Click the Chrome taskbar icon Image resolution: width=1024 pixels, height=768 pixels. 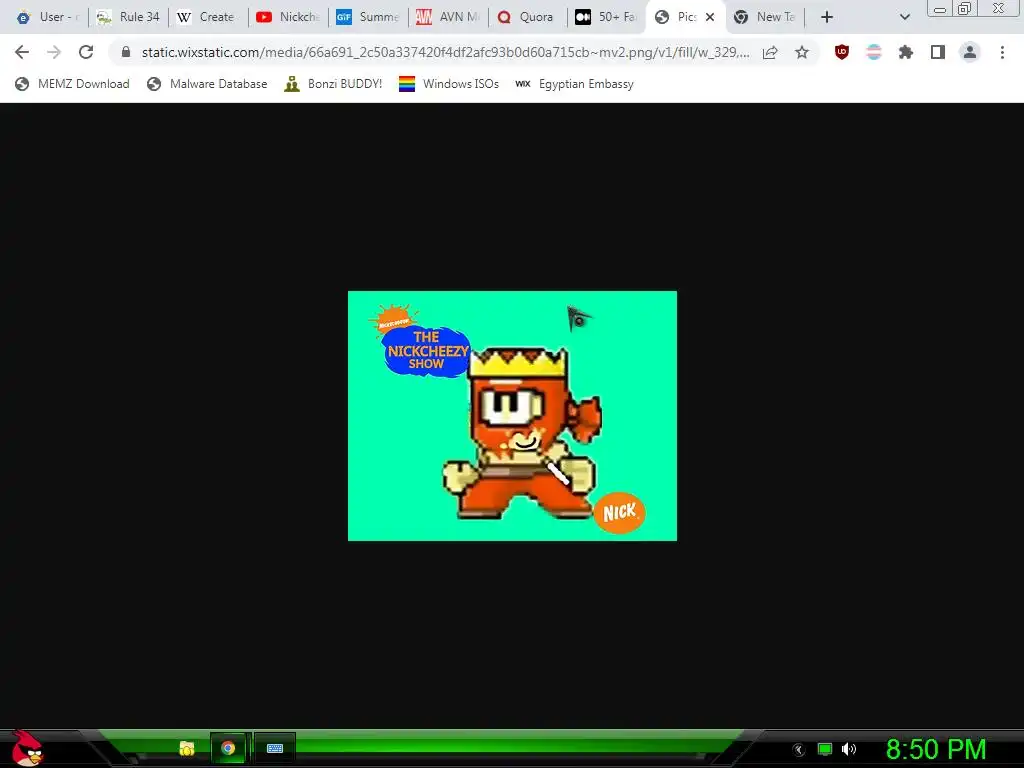point(228,748)
